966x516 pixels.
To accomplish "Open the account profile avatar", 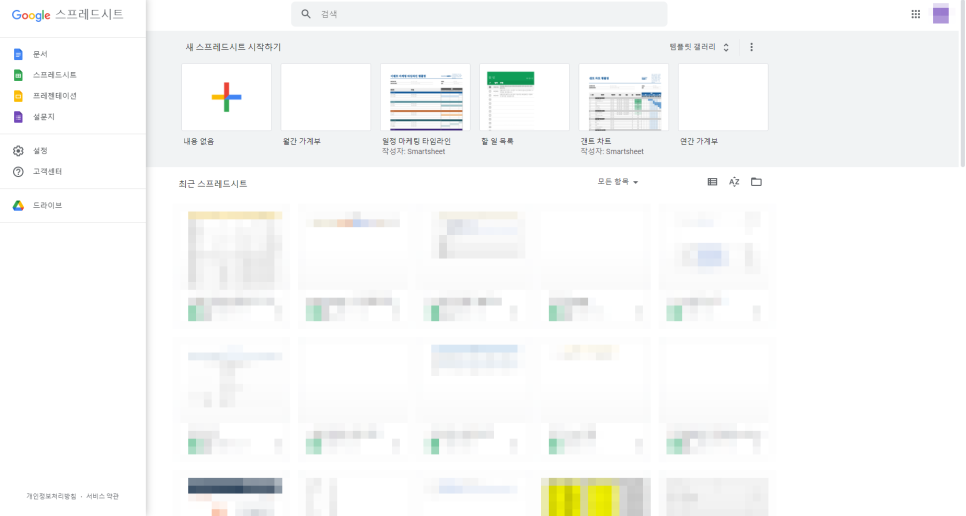I will pyautogui.click(x=941, y=14).
